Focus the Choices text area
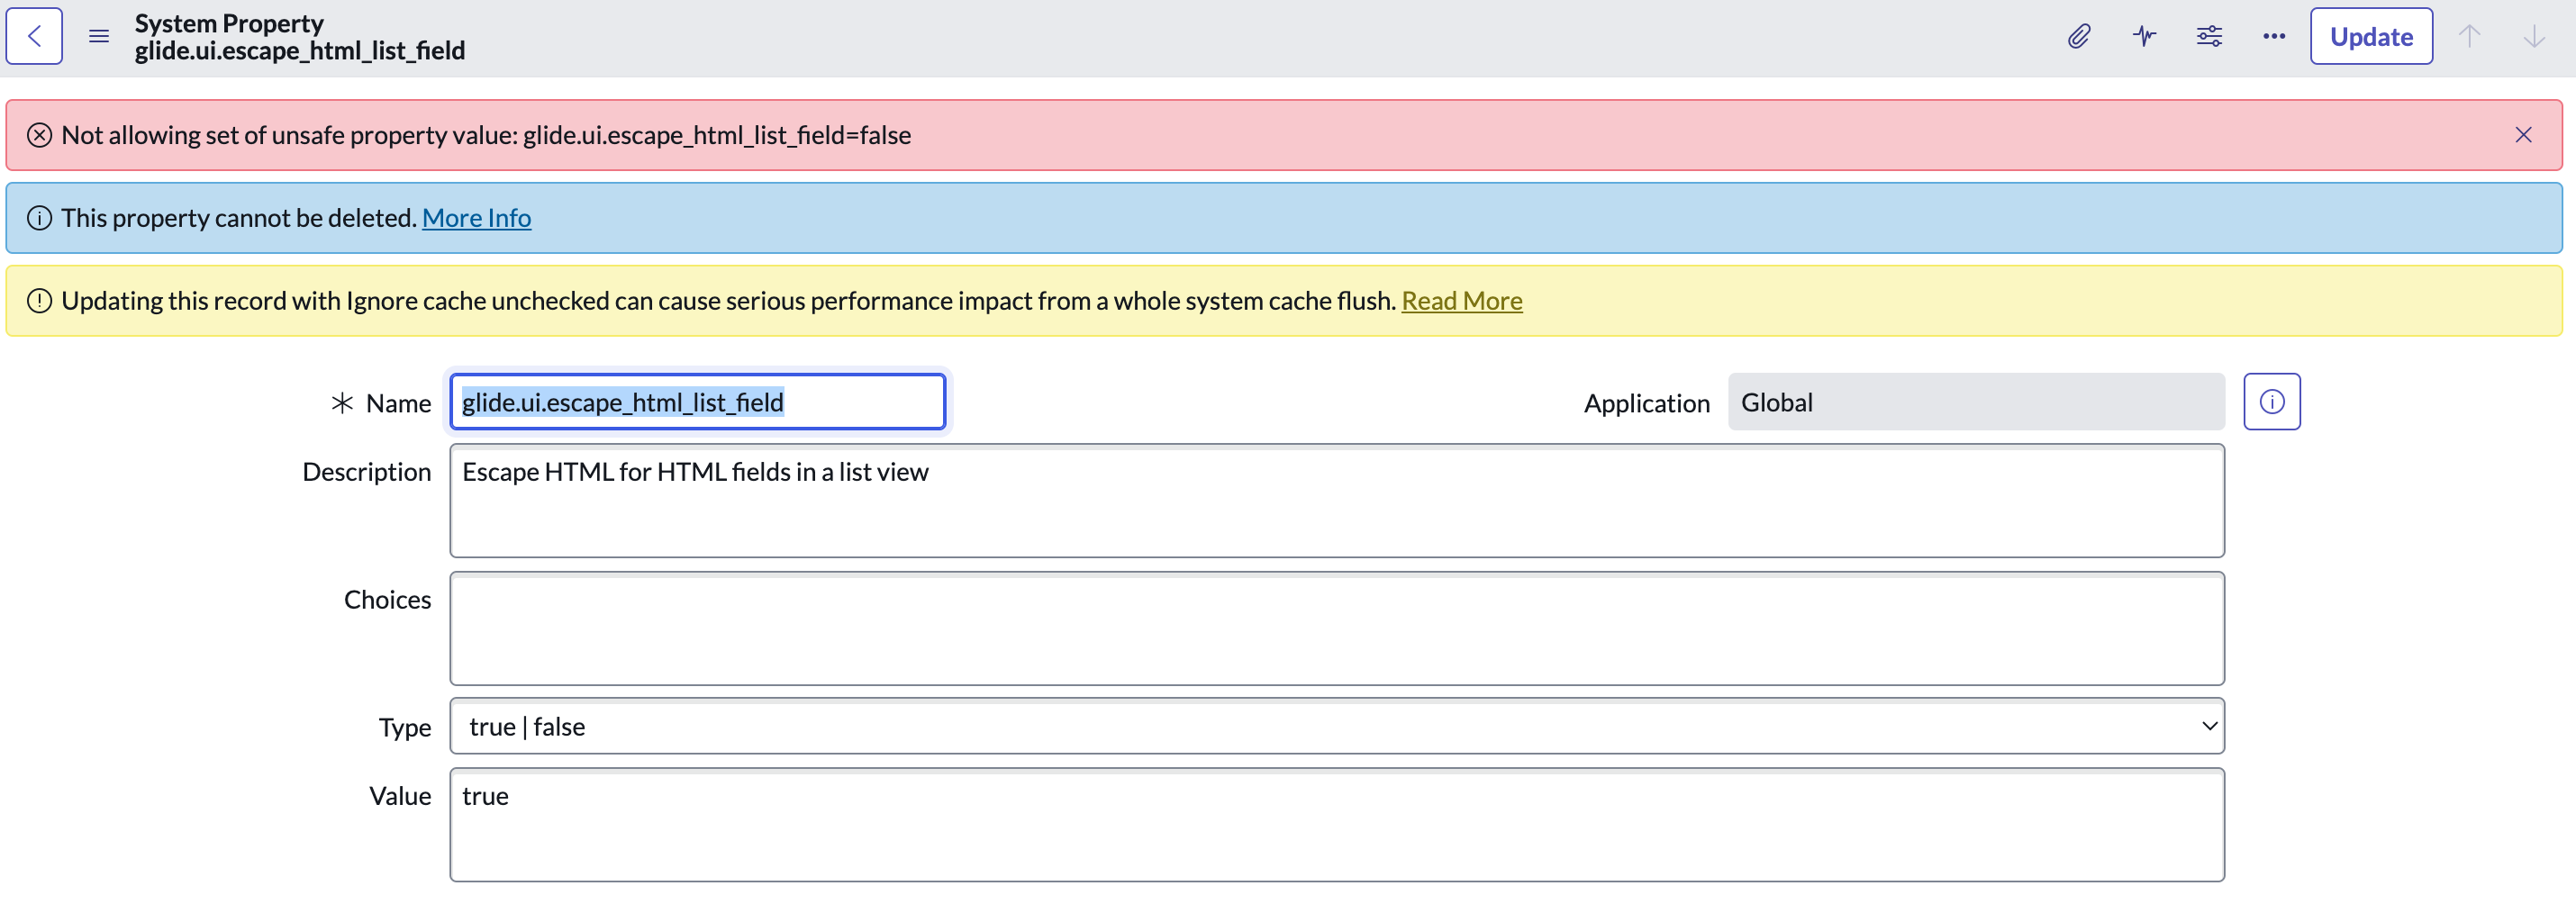Image resolution: width=2576 pixels, height=904 pixels. (x=1336, y=628)
